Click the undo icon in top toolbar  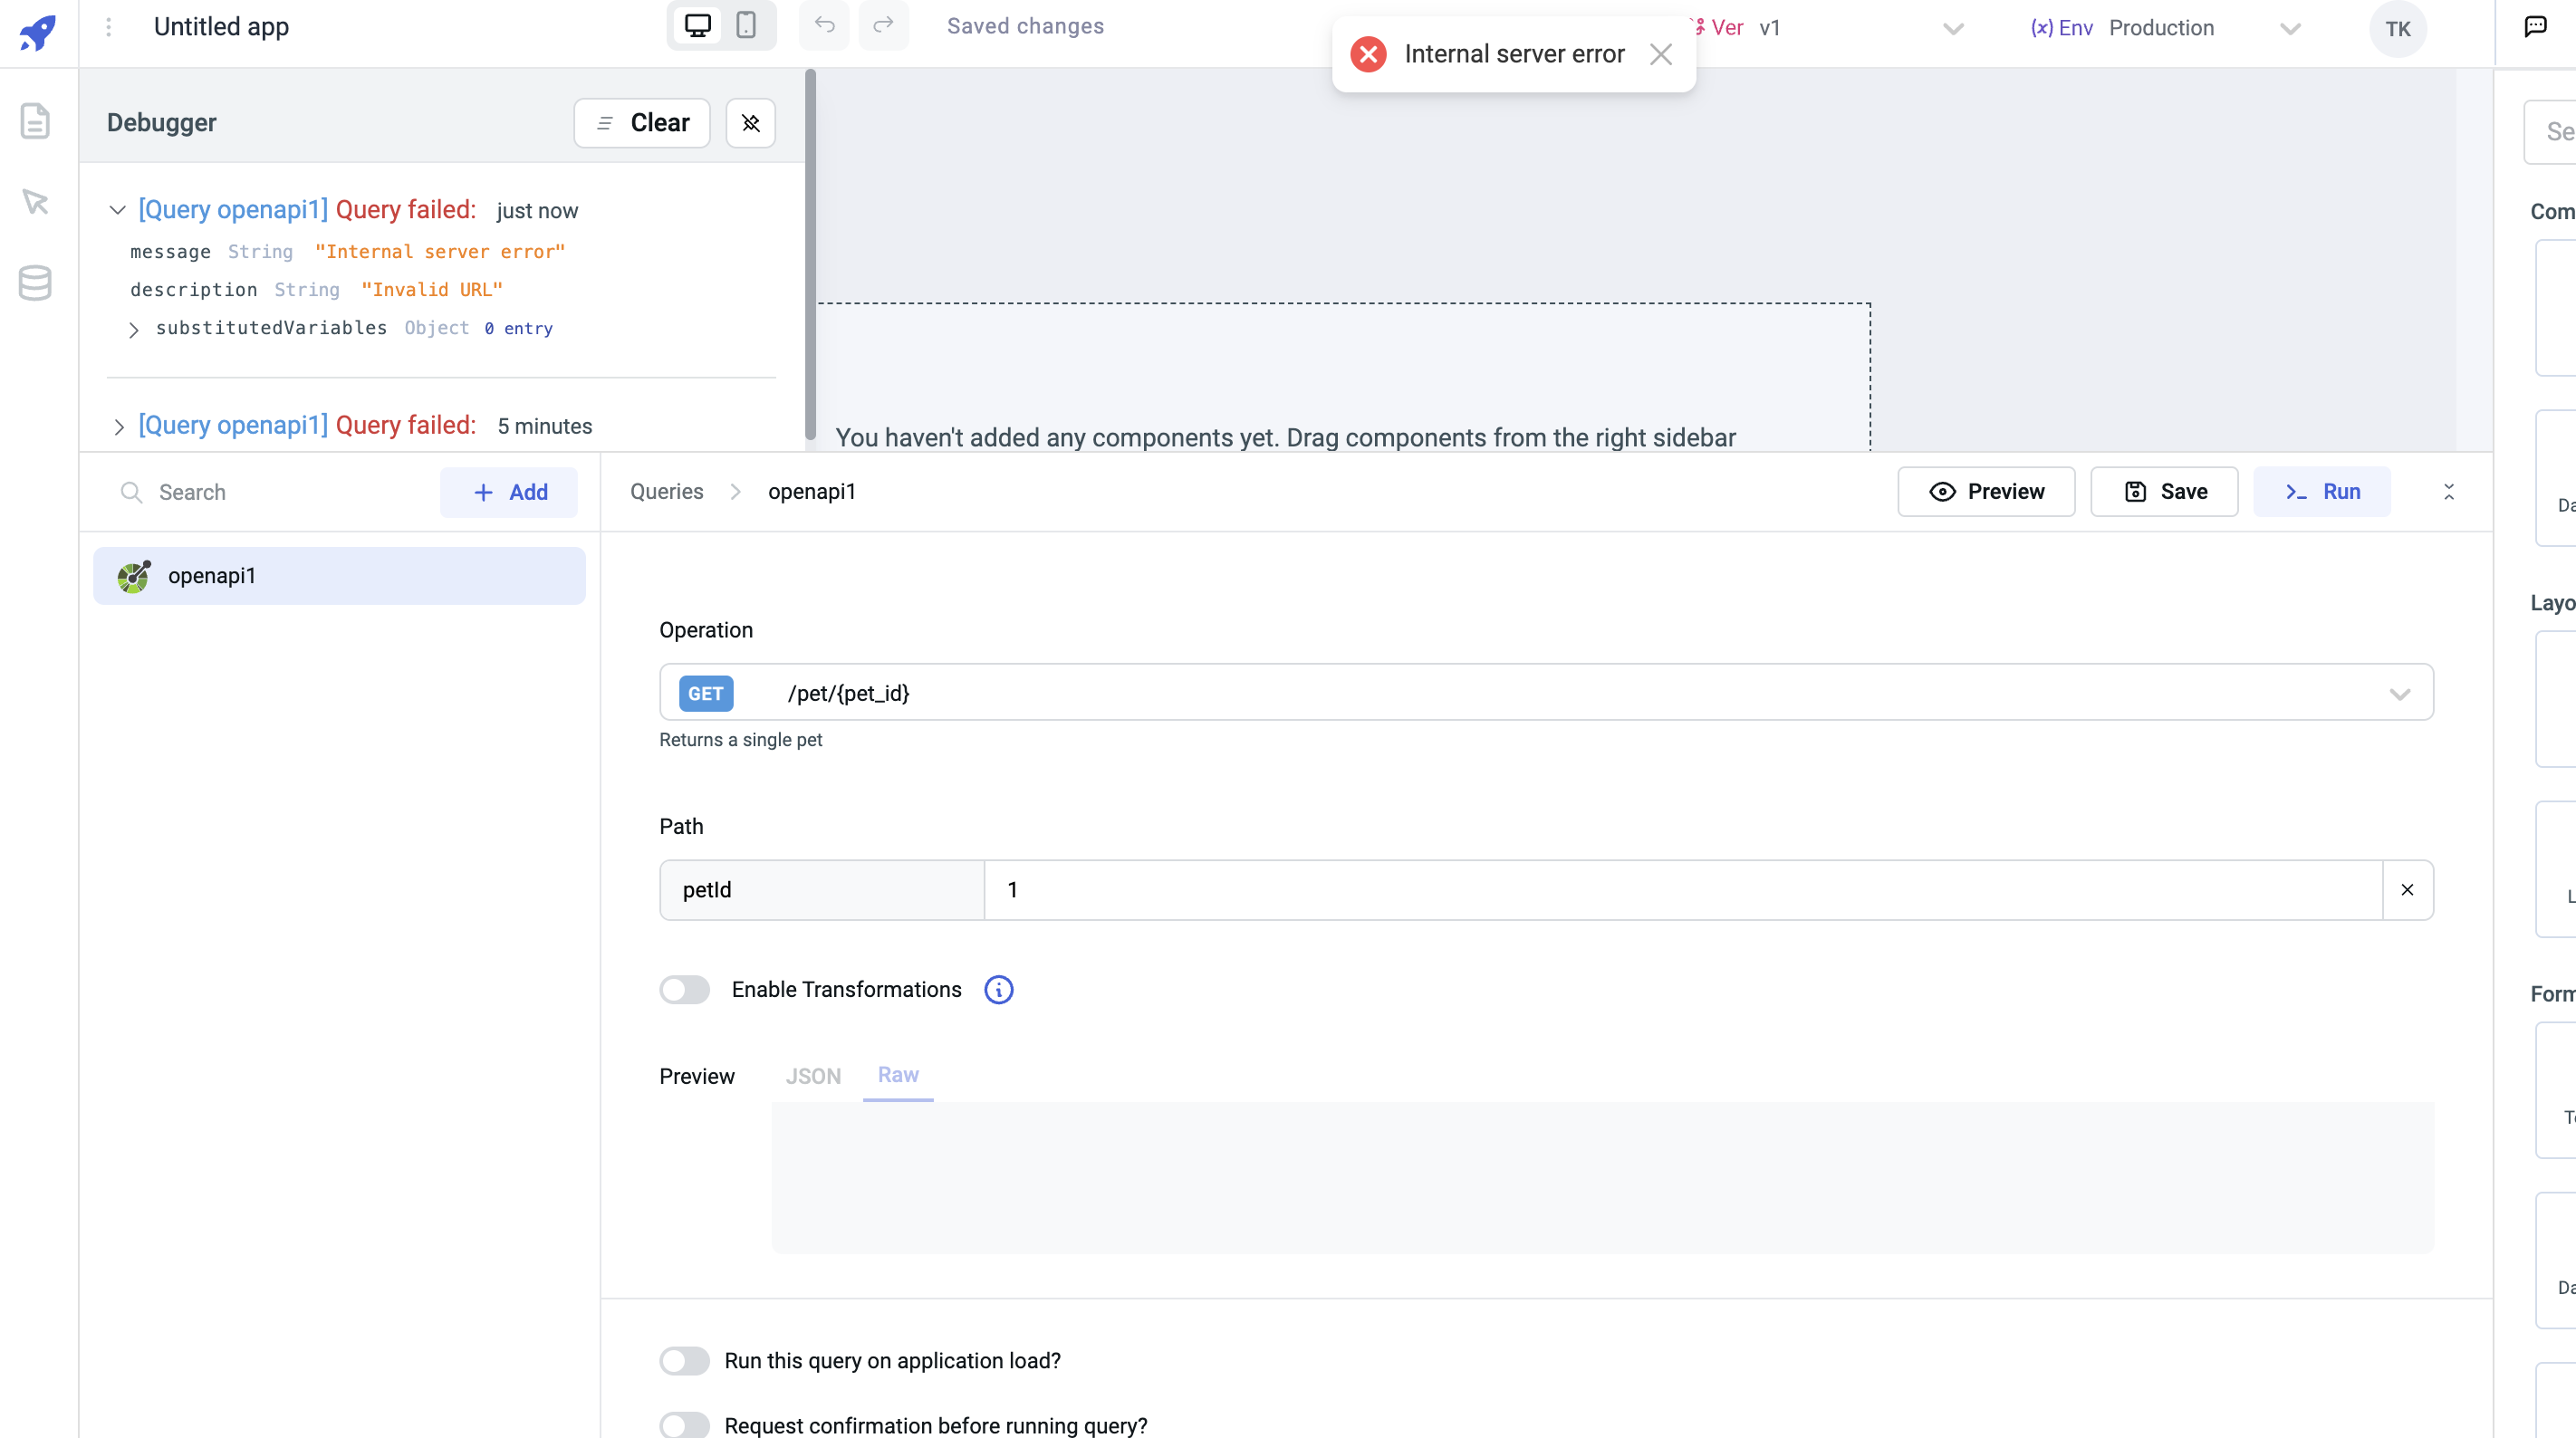coord(823,26)
